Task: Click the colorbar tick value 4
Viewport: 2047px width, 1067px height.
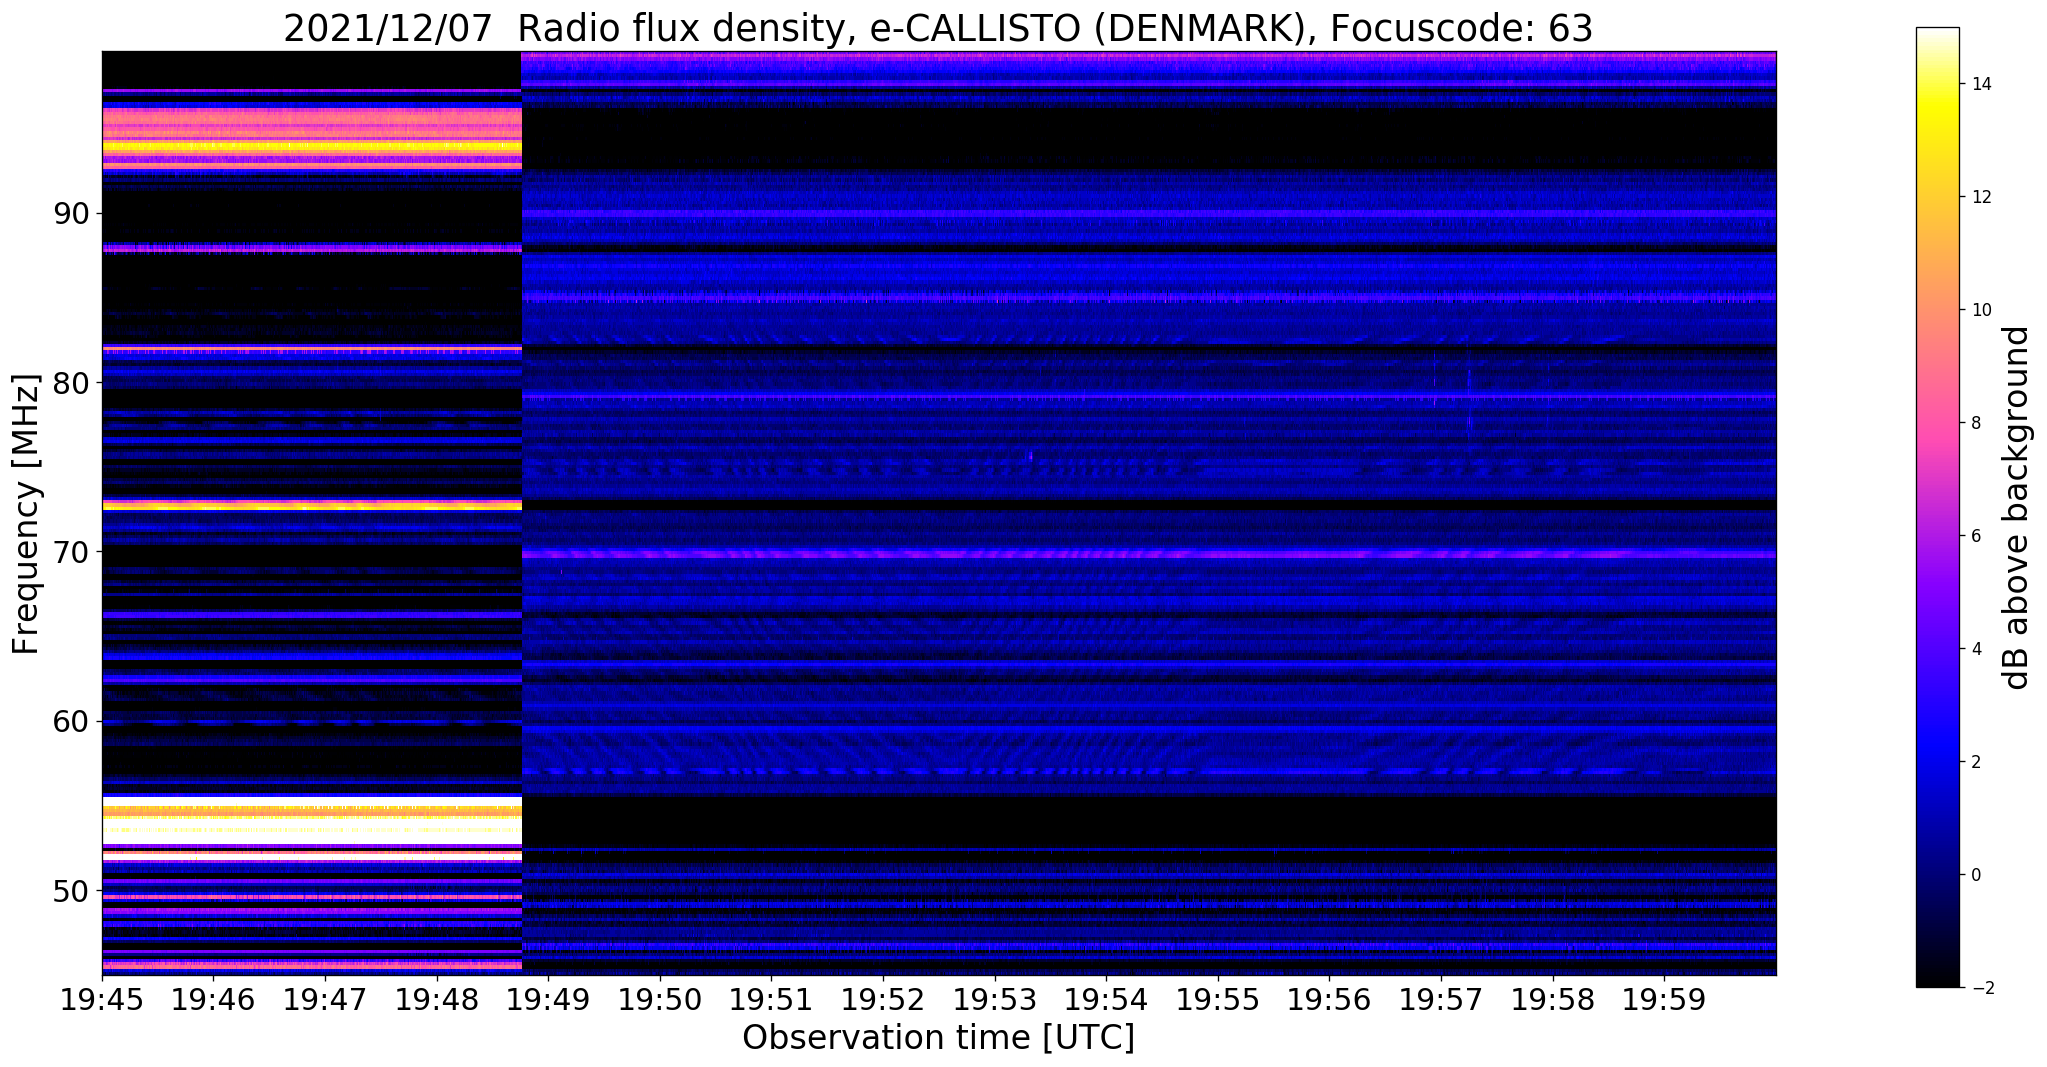Action: tap(1975, 649)
